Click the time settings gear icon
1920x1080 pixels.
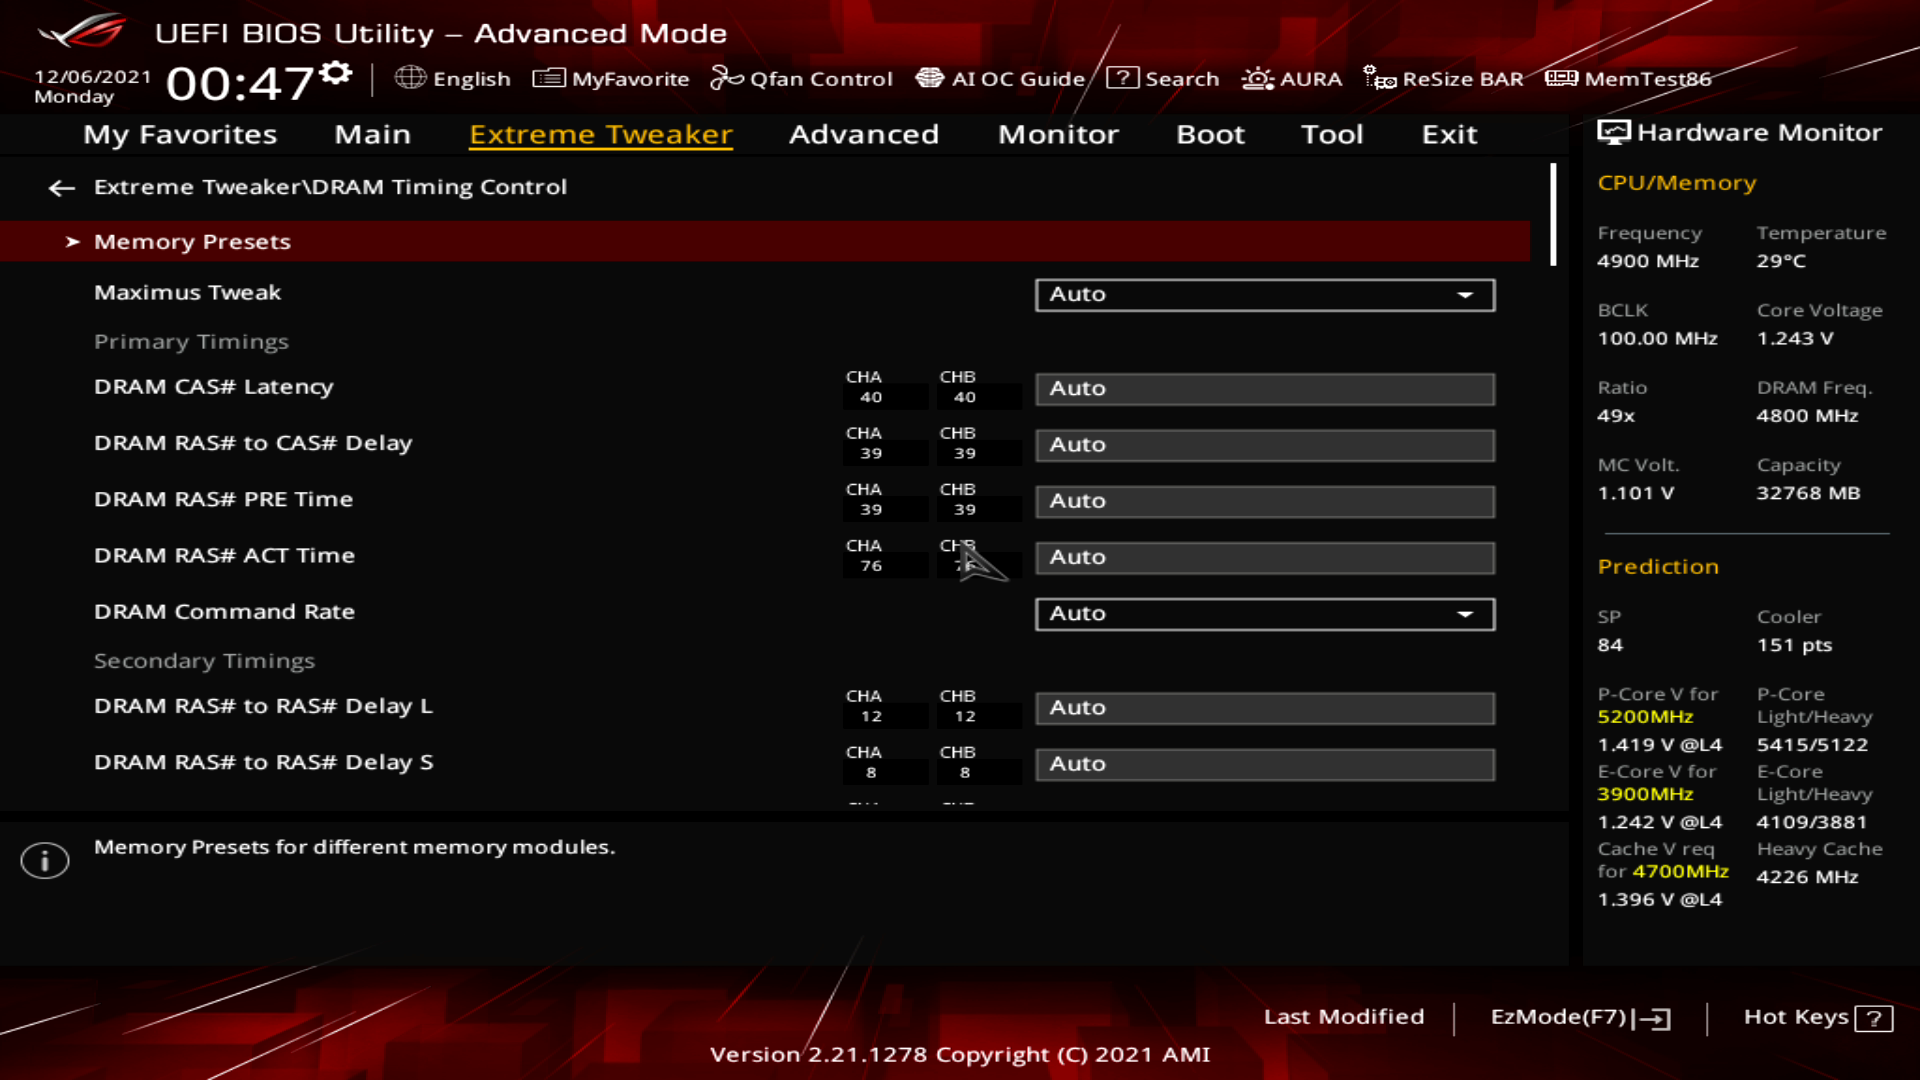337,73
